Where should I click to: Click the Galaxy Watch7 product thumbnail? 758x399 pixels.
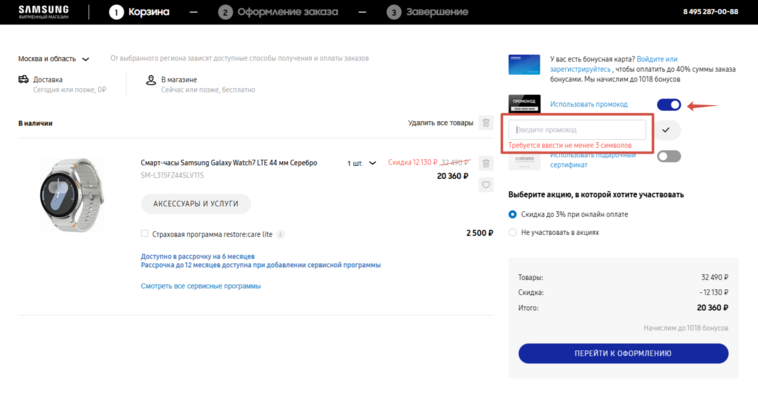(x=72, y=195)
